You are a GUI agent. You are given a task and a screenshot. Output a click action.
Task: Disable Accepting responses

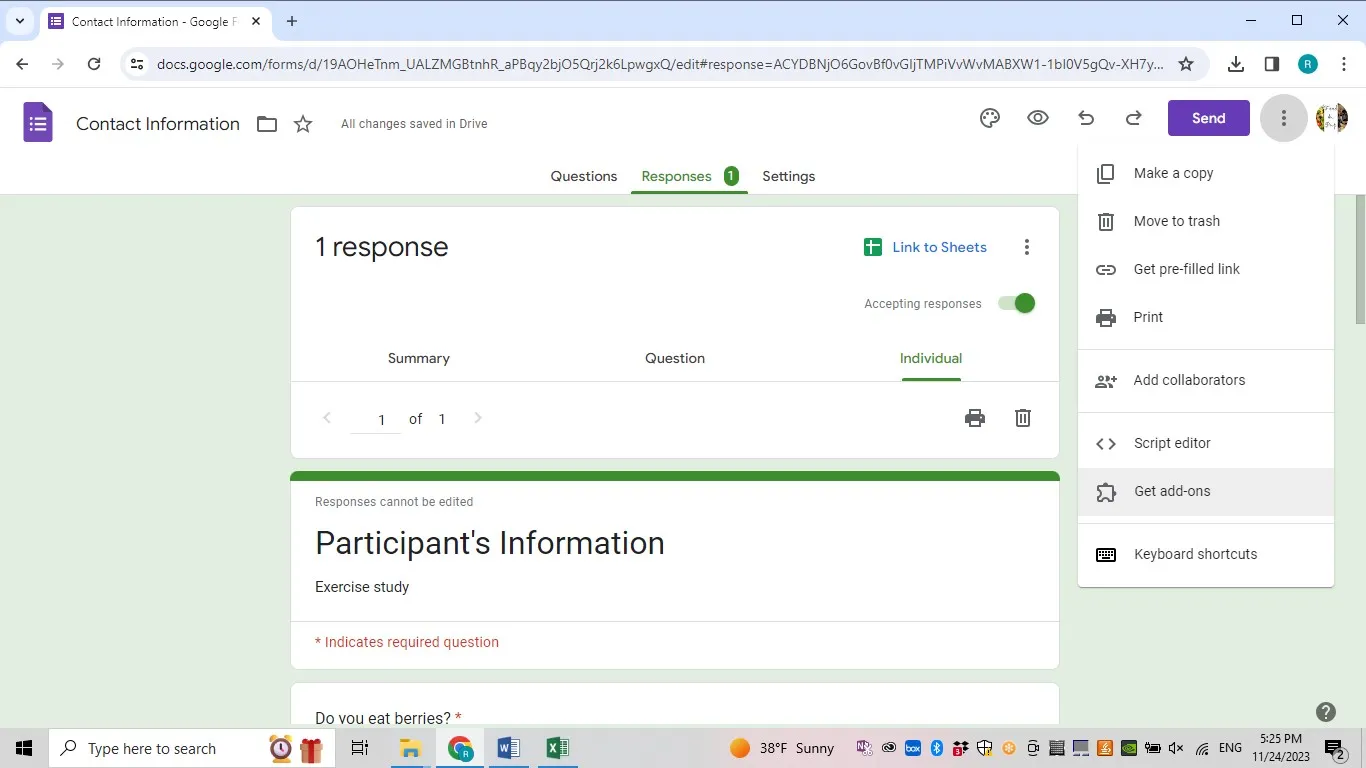[1016, 303]
